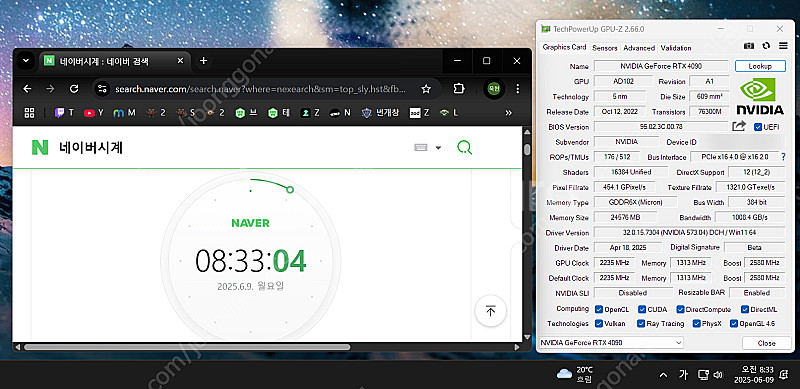Image resolution: width=800 pixels, height=389 pixels.
Task: Open the bookmark labeled M
Action: pyautogui.click(x=124, y=113)
